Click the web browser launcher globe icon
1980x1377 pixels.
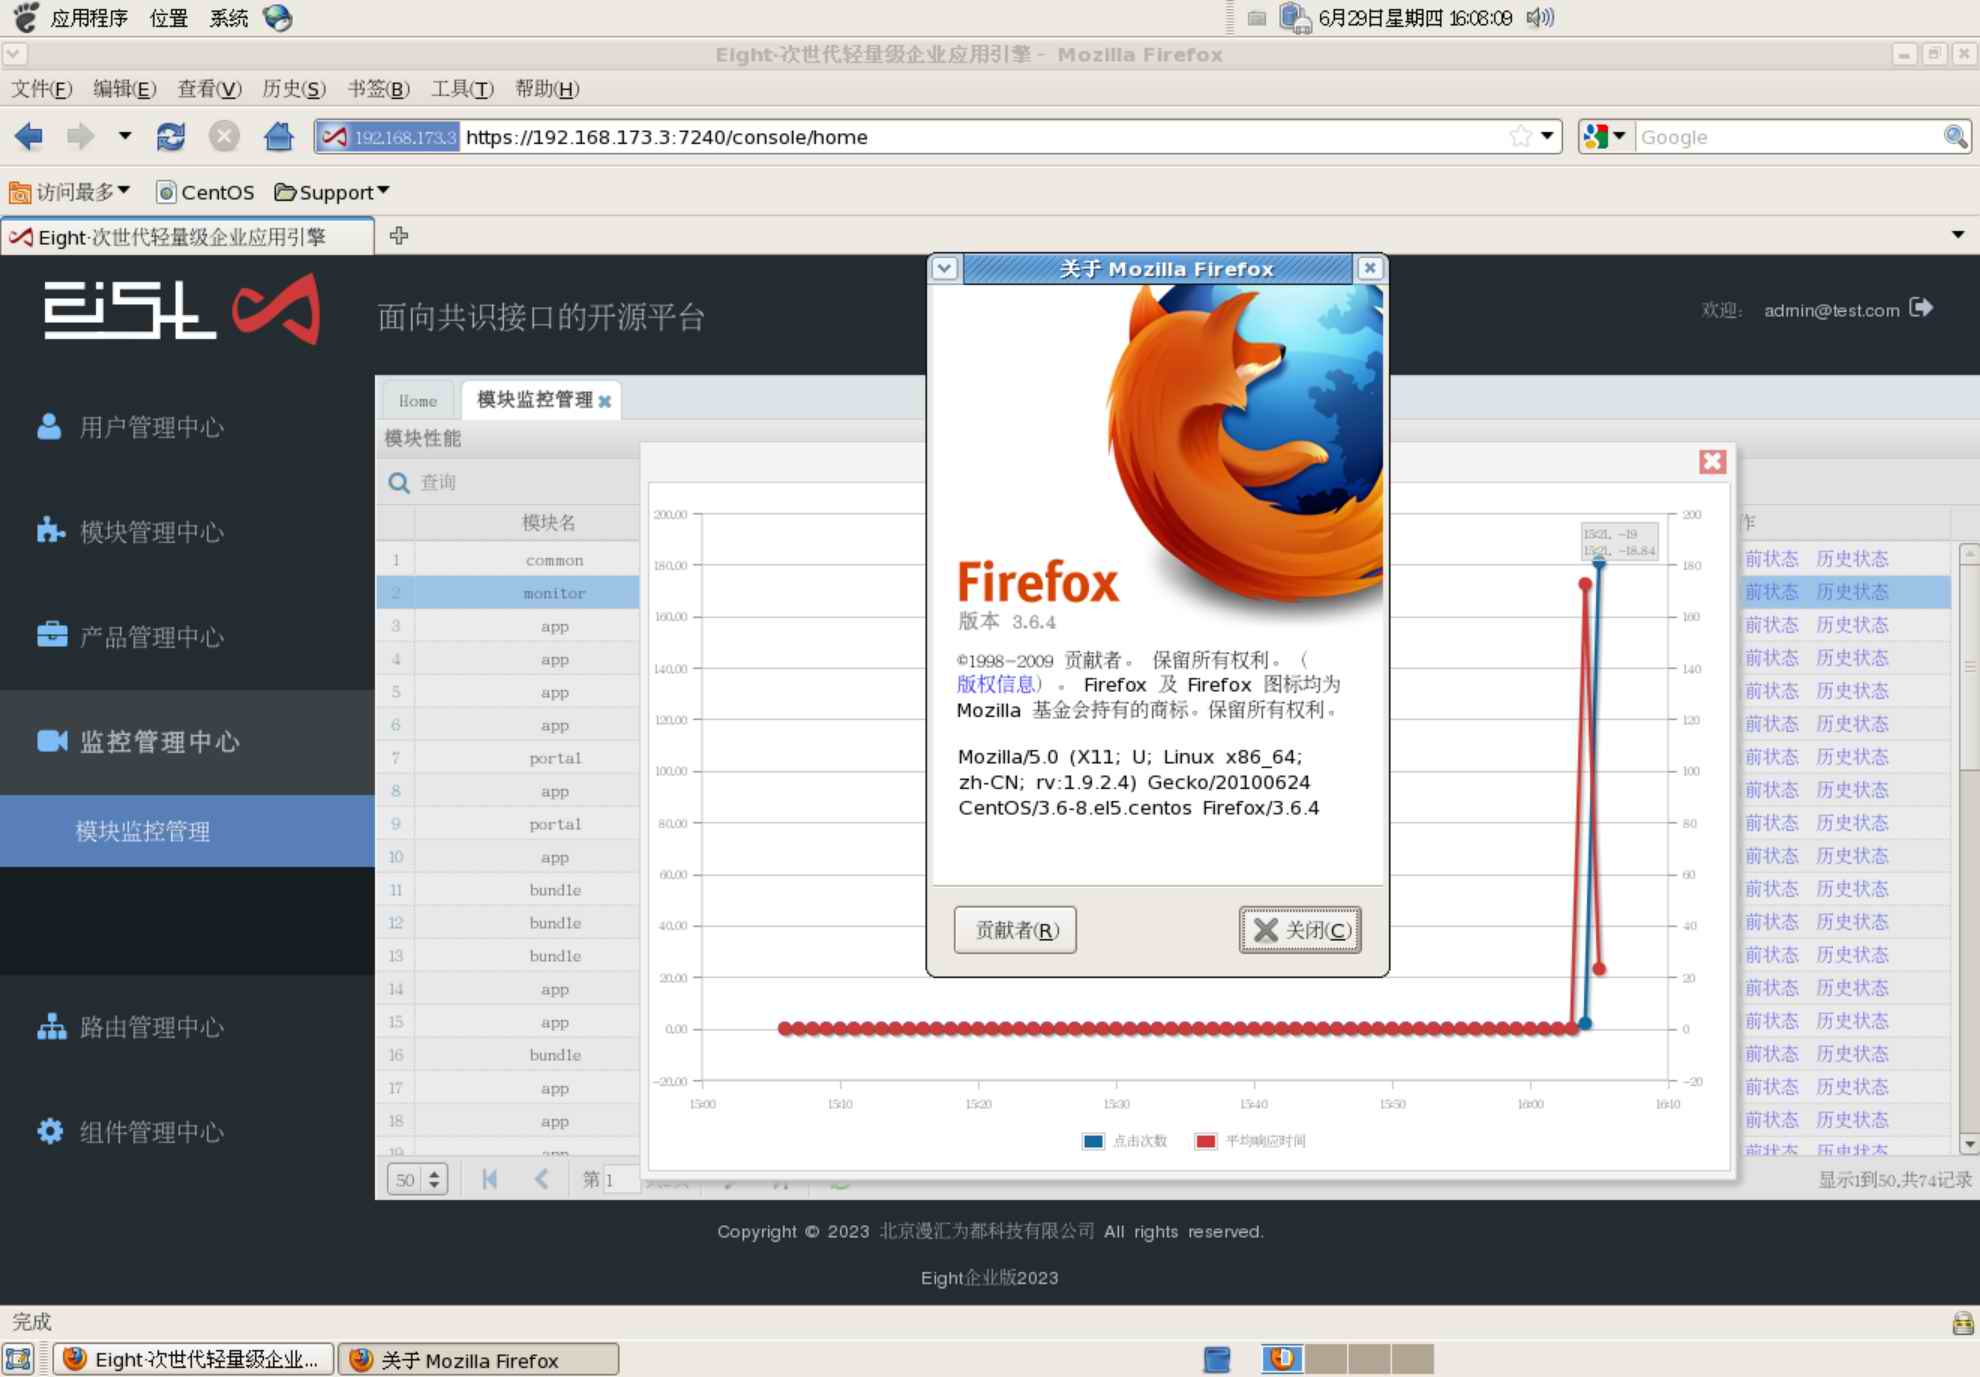277,18
